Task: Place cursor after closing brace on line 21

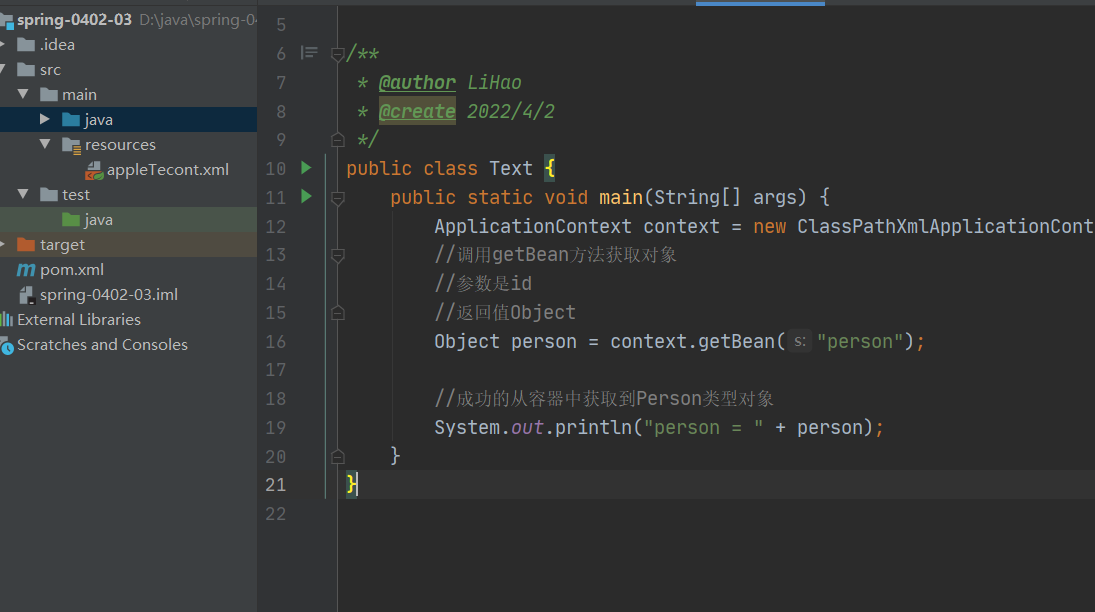Action: coord(358,484)
